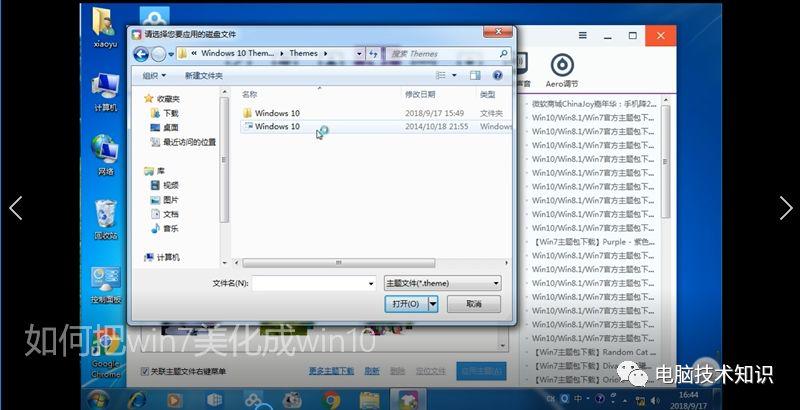This screenshot has width=800, height=410.
Task: Open the split arrow beside the 打开 button
Action: tap(433, 304)
